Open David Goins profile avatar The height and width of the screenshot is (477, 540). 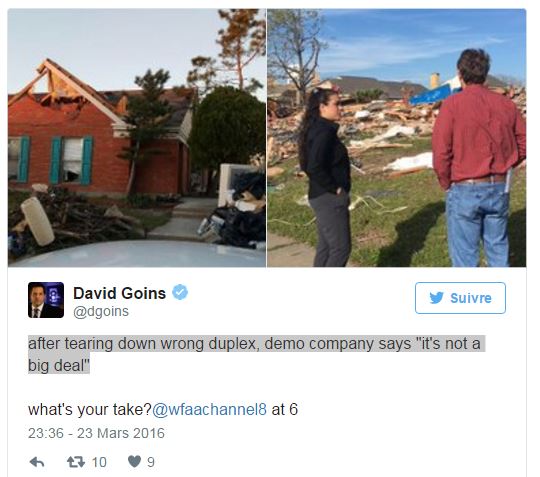[x=46, y=300]
